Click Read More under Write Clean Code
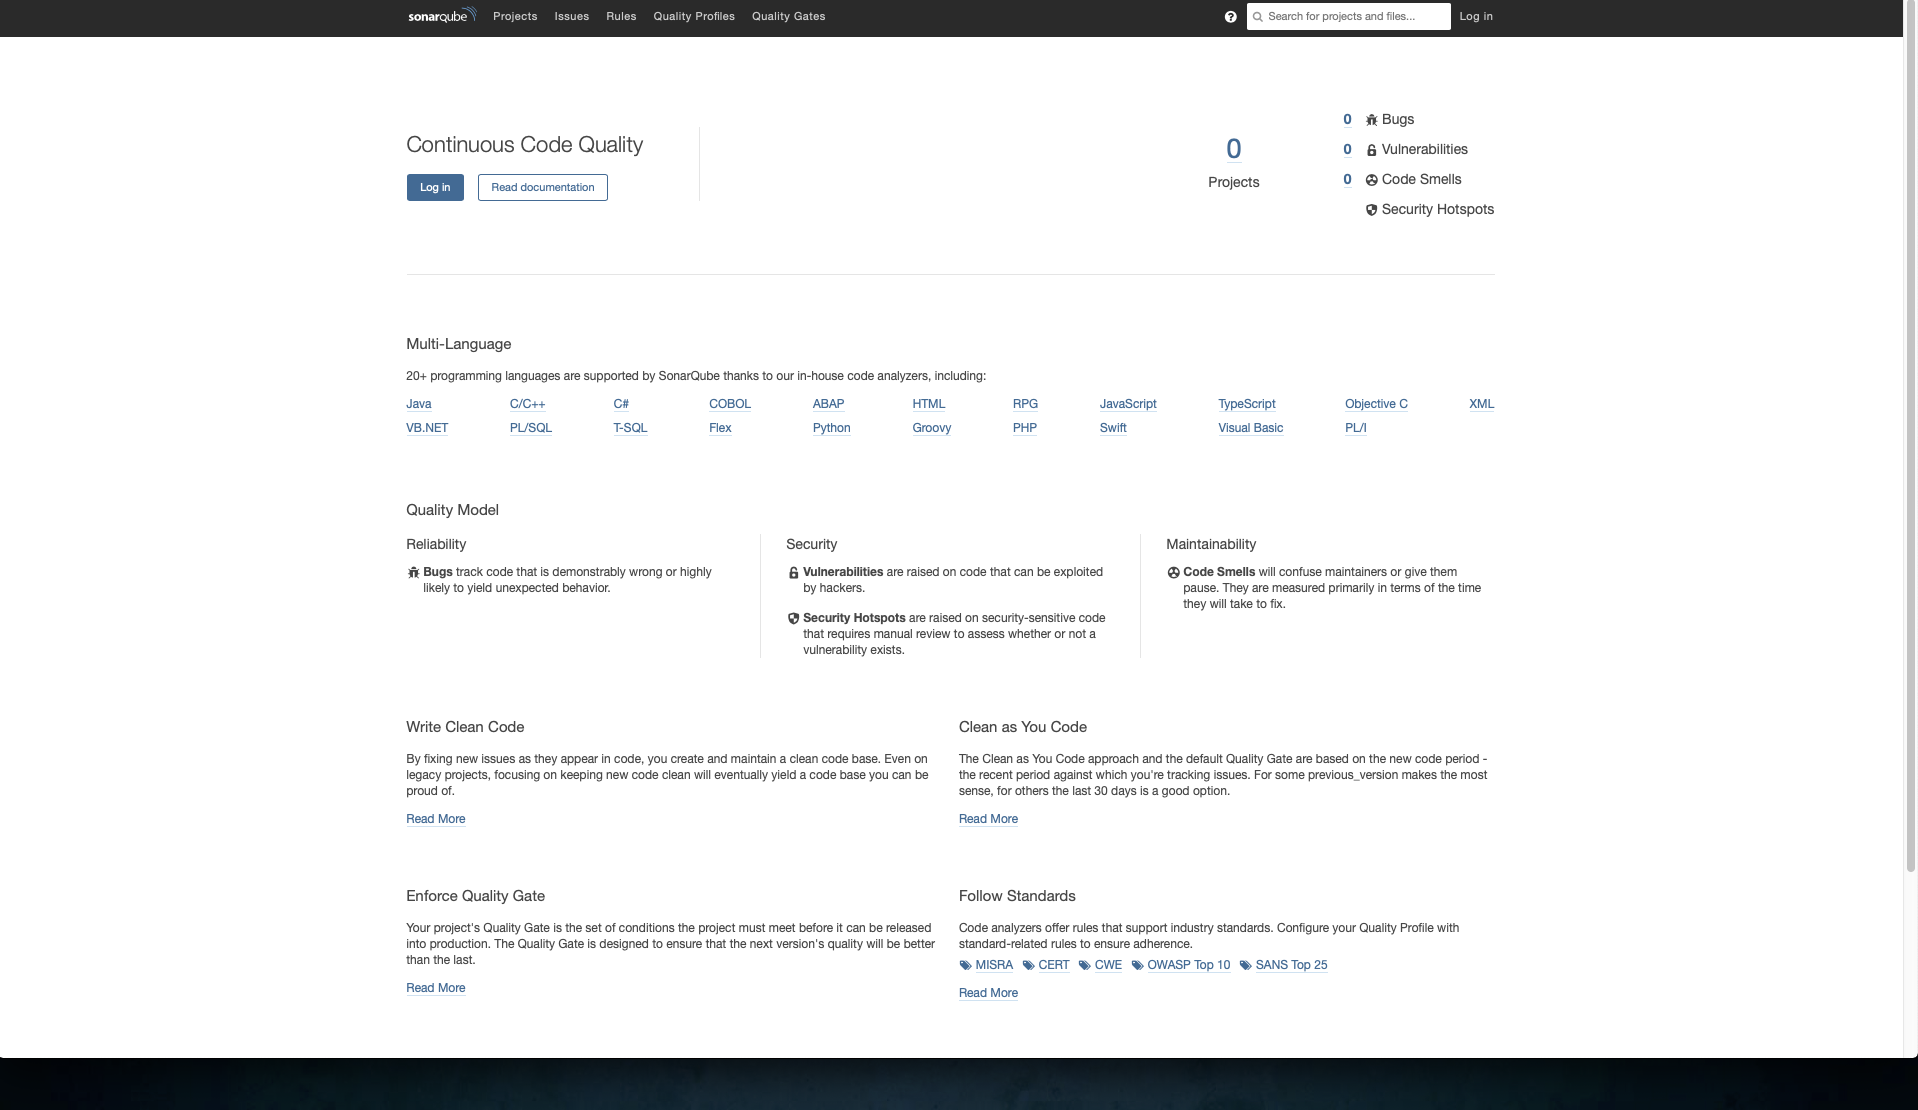The height and width of the screenshot is (1110, 1918). point(436,819)
